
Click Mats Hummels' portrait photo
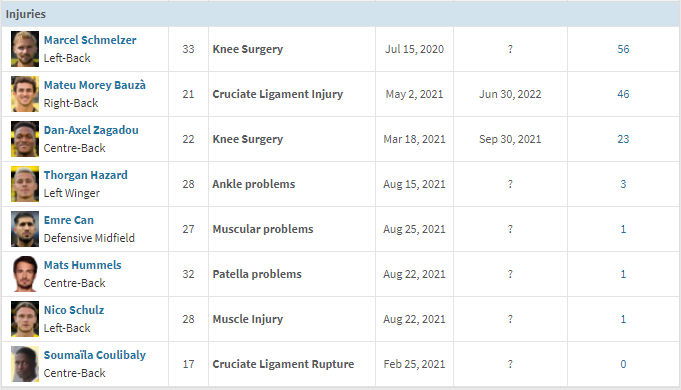coord(25,274)
